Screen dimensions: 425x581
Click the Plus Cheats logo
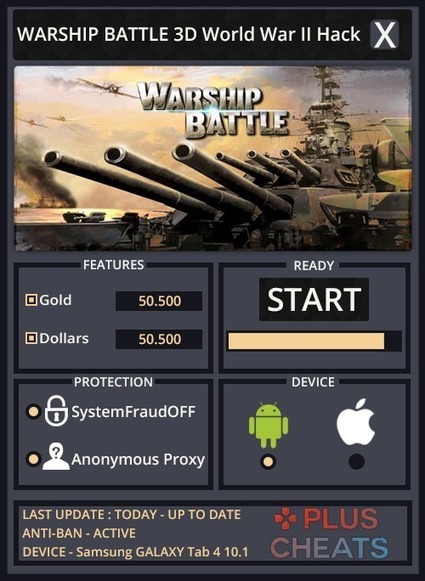[x=329, y=533]
